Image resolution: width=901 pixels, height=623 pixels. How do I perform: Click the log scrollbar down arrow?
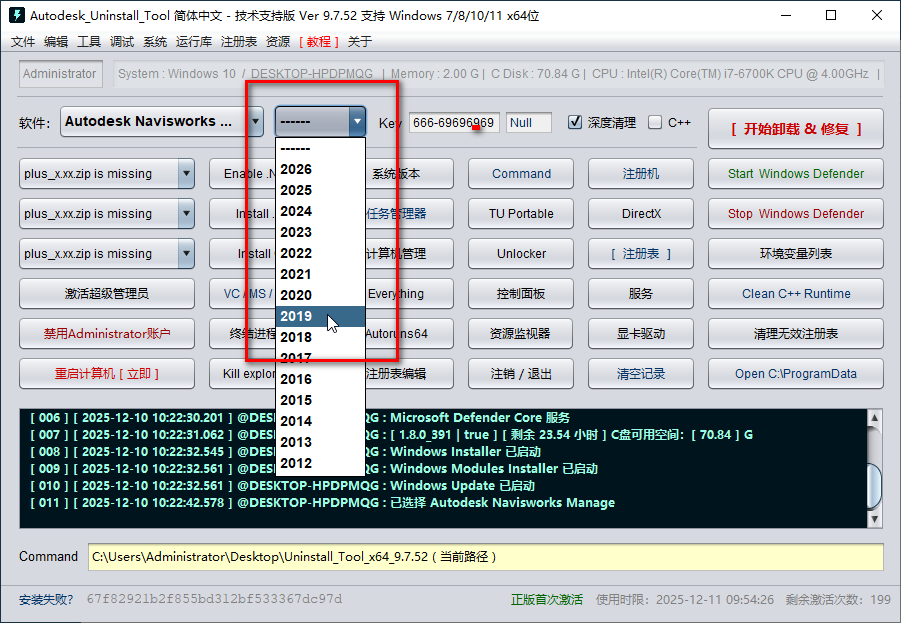[x=874, y=519]
